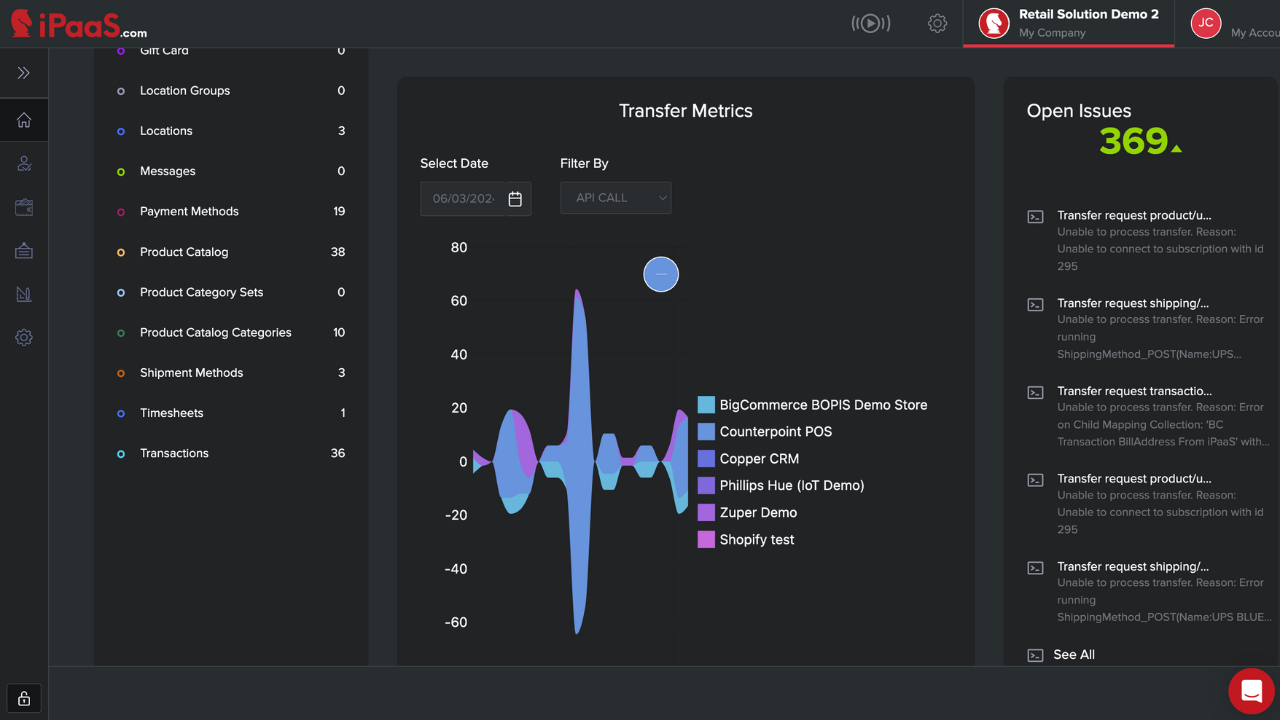1280x720 pixels.
Task: Open See All open issues
Action: 1074,655
